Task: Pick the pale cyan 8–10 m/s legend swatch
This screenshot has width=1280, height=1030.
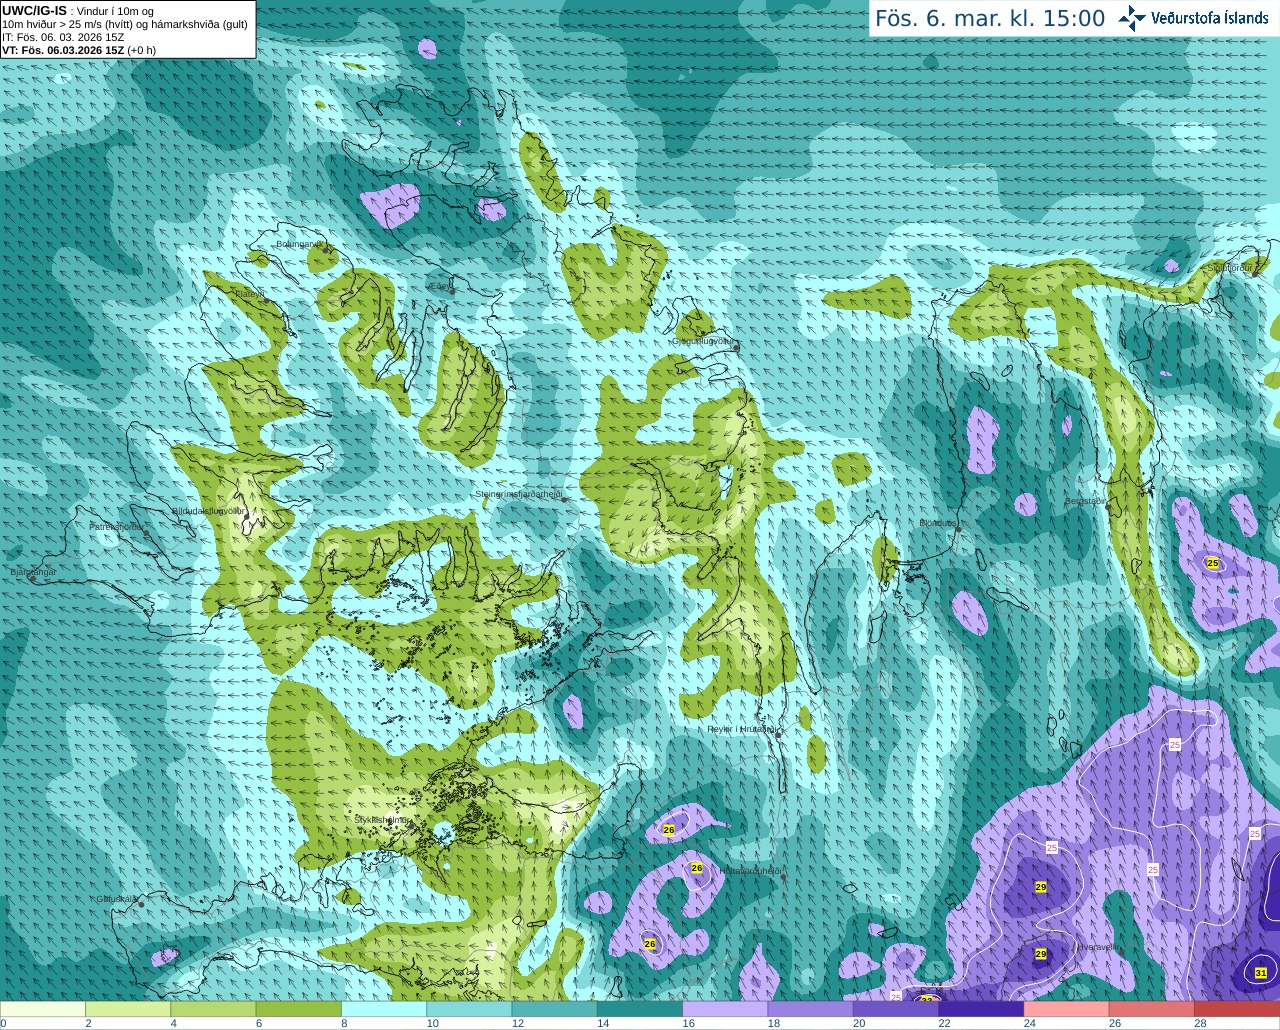Action: [x=384, y=1009]
